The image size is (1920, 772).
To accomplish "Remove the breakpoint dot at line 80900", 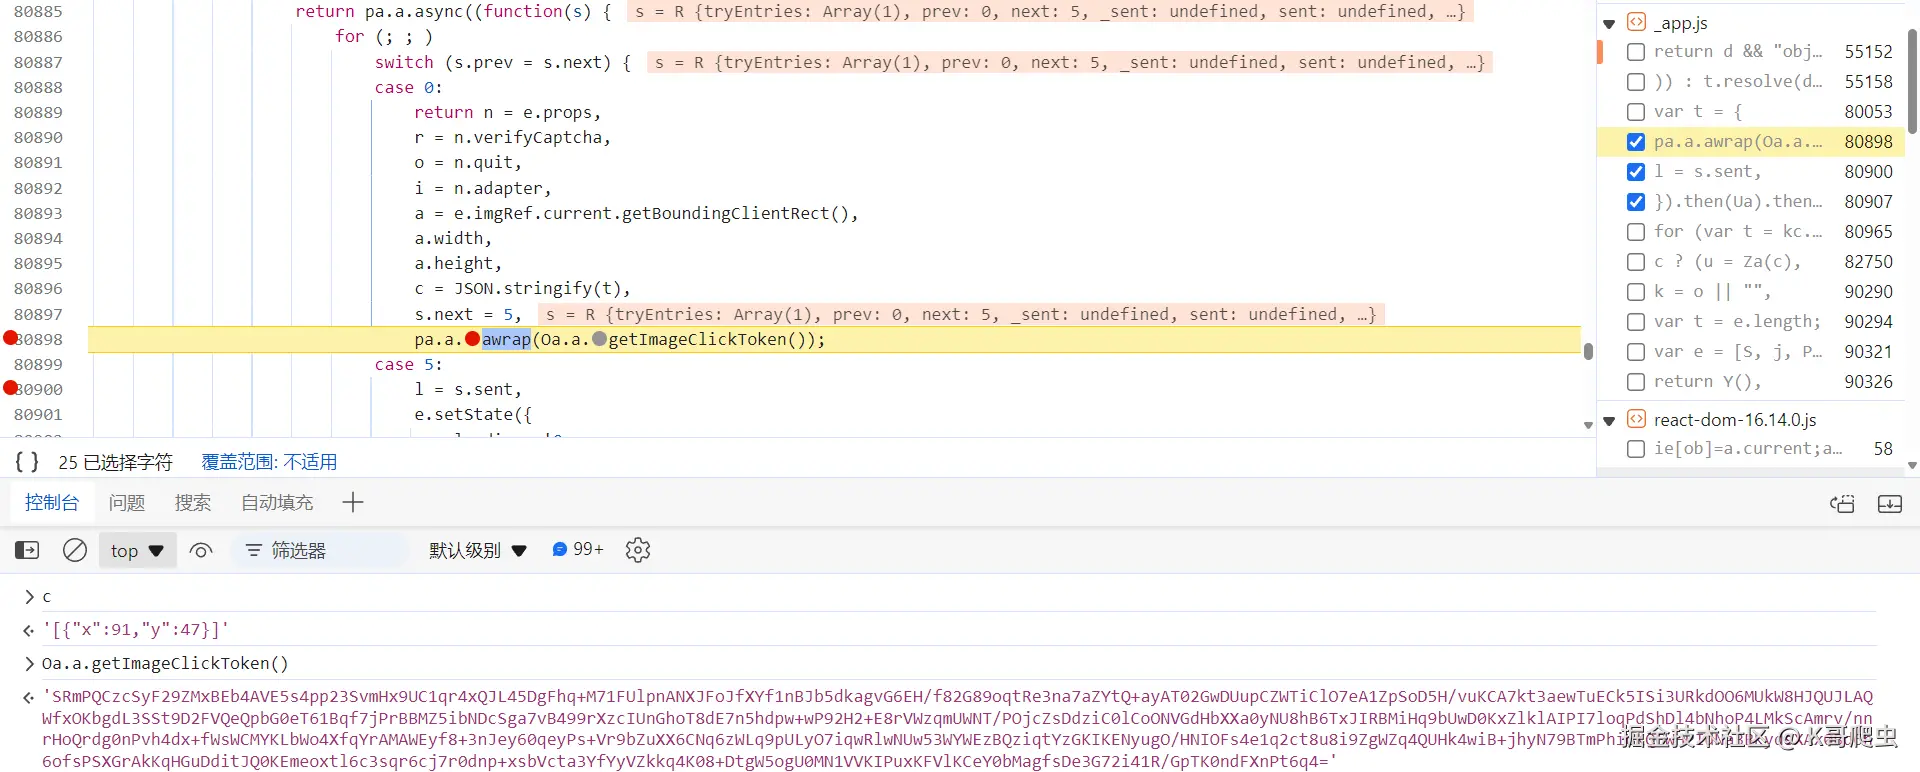I will 11,388.
